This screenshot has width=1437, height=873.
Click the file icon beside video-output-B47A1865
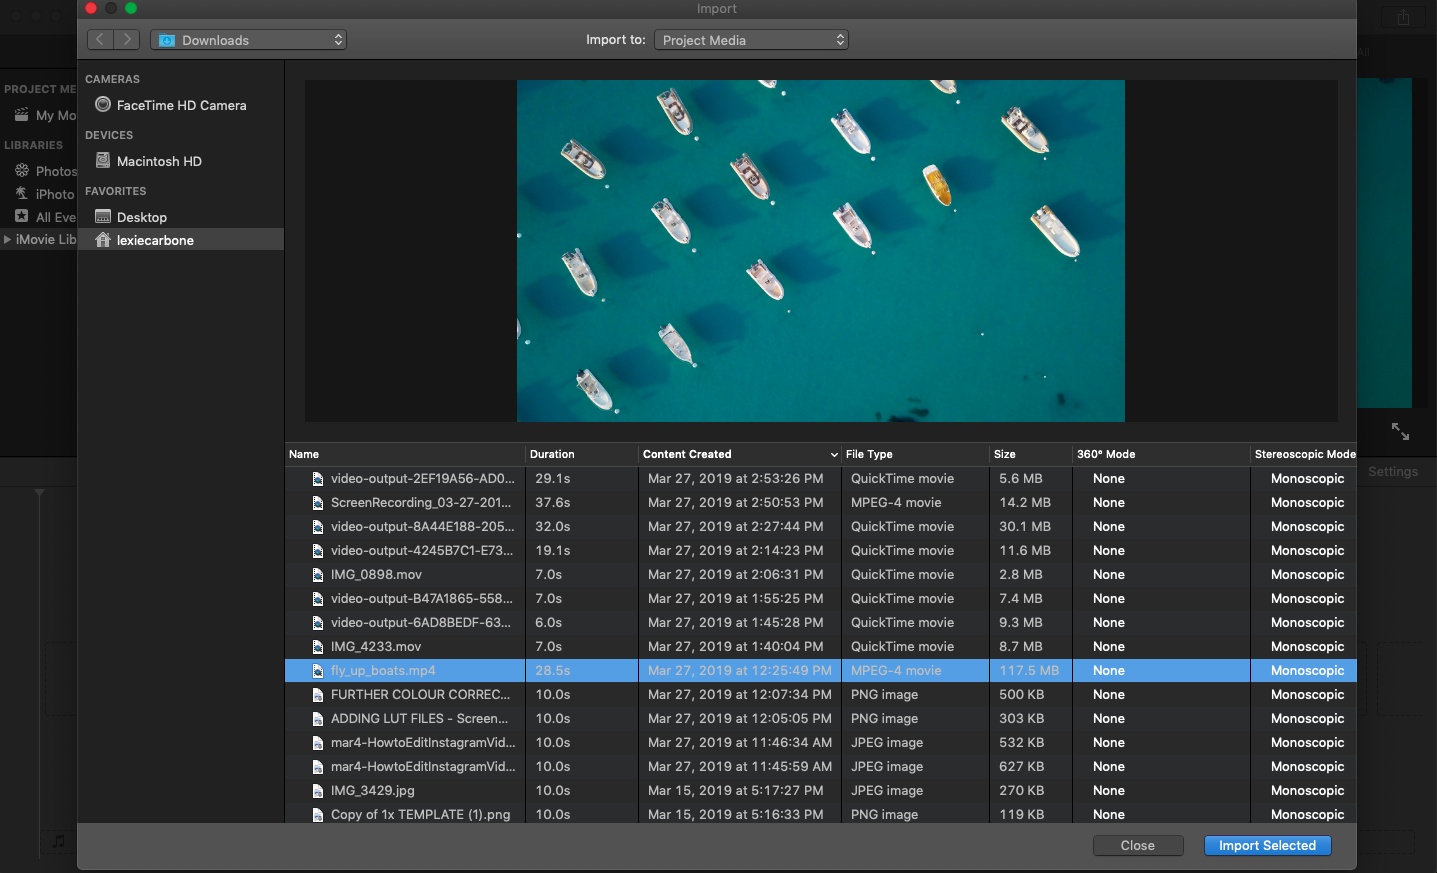pos(318,599)
